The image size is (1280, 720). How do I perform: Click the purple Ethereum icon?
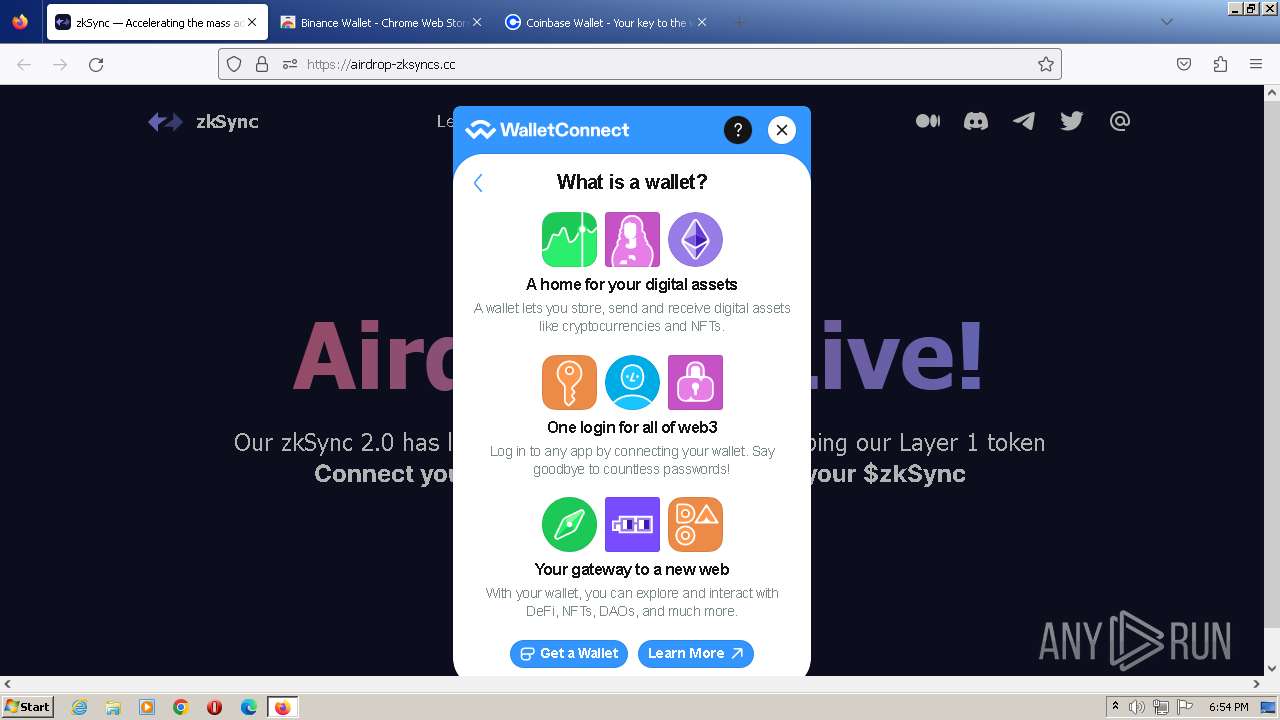[695, 240]
